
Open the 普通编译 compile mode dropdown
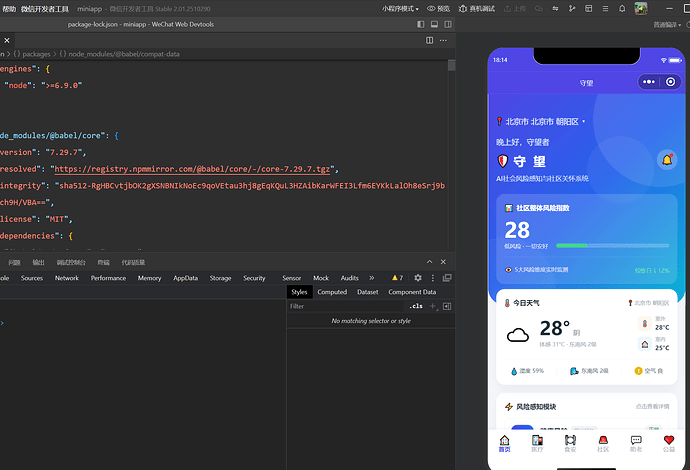(667, 25)
